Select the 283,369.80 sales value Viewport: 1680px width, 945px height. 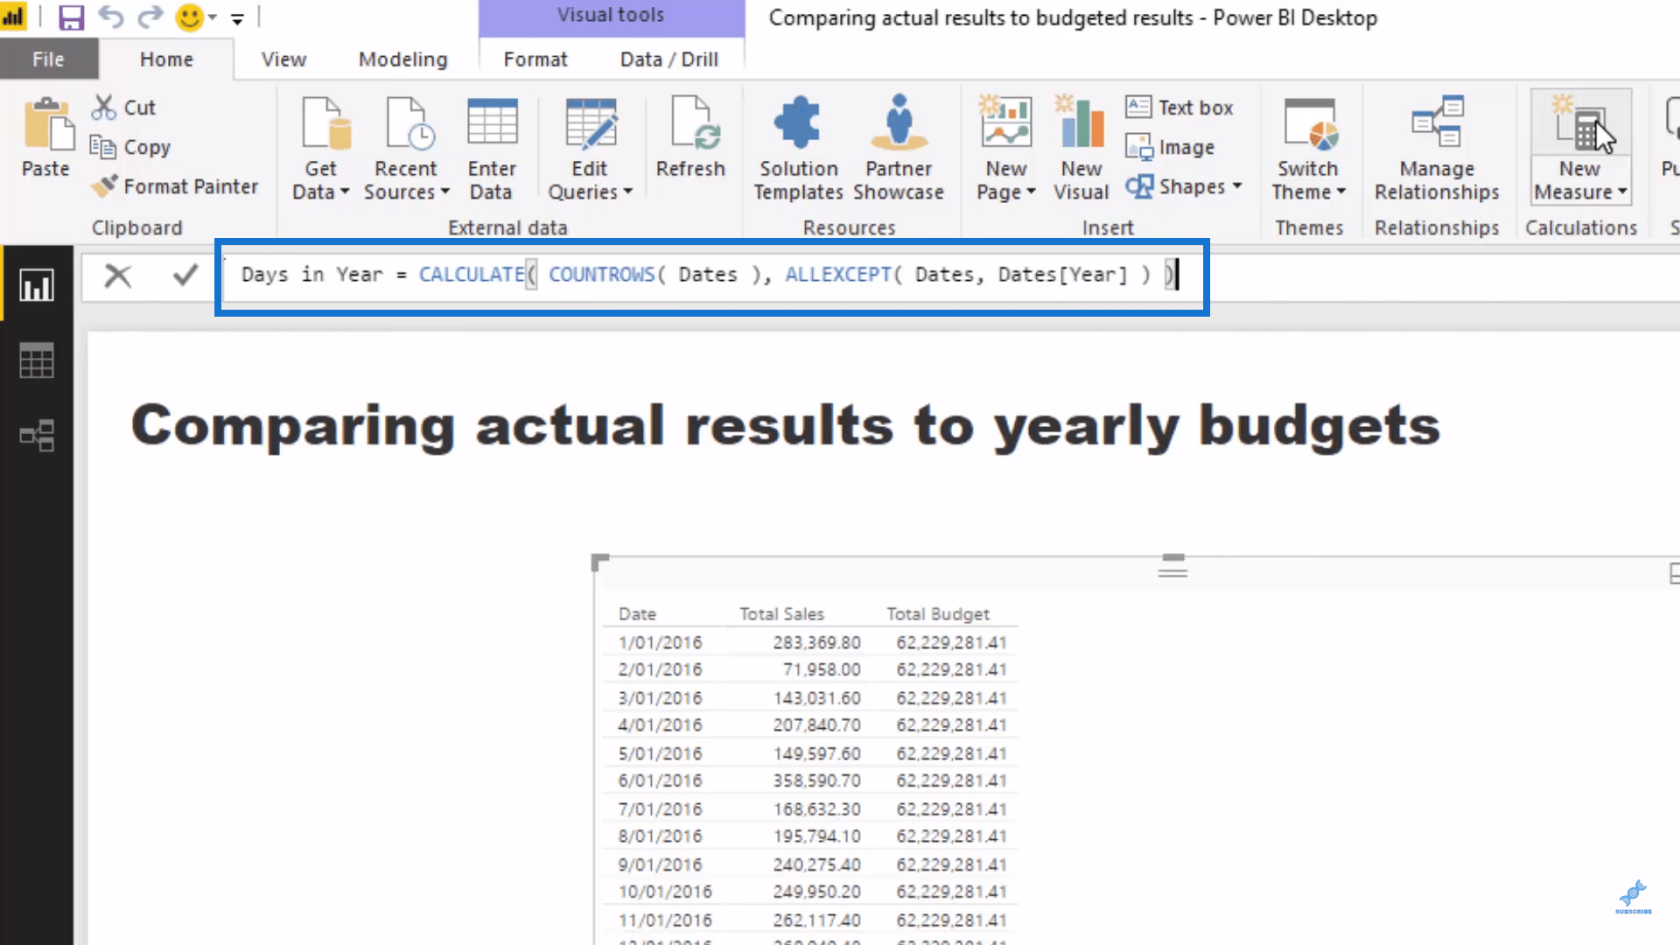coord(817,642)
